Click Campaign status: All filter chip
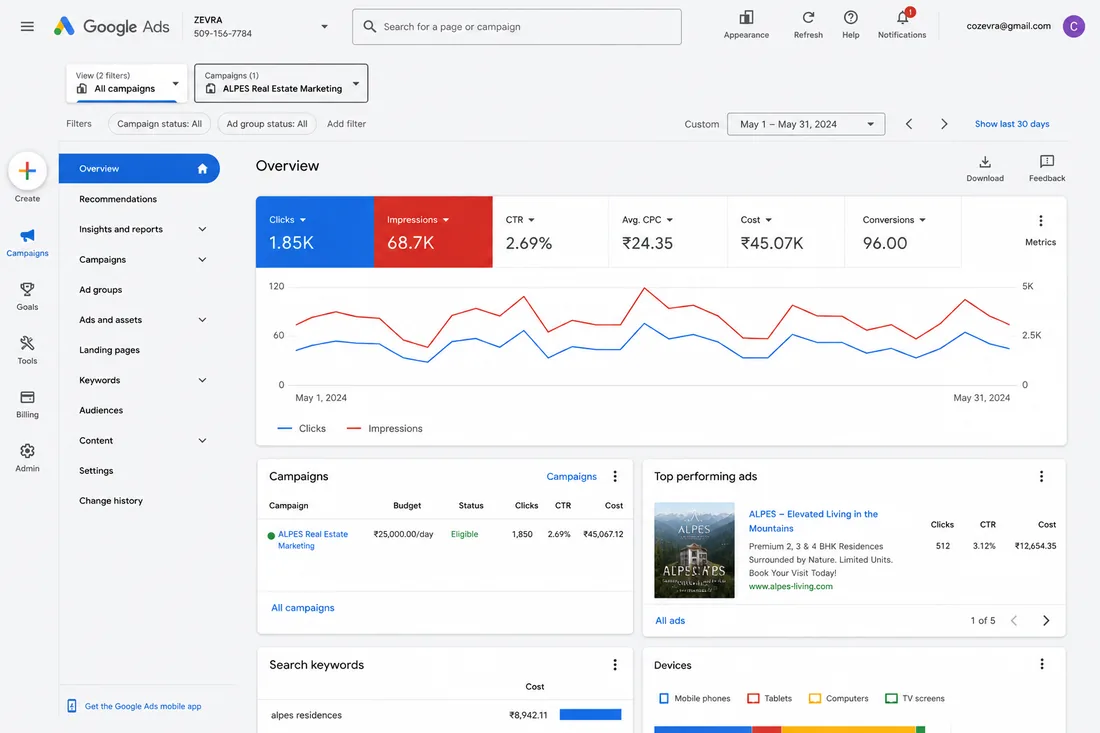 [x=159, y=124]
